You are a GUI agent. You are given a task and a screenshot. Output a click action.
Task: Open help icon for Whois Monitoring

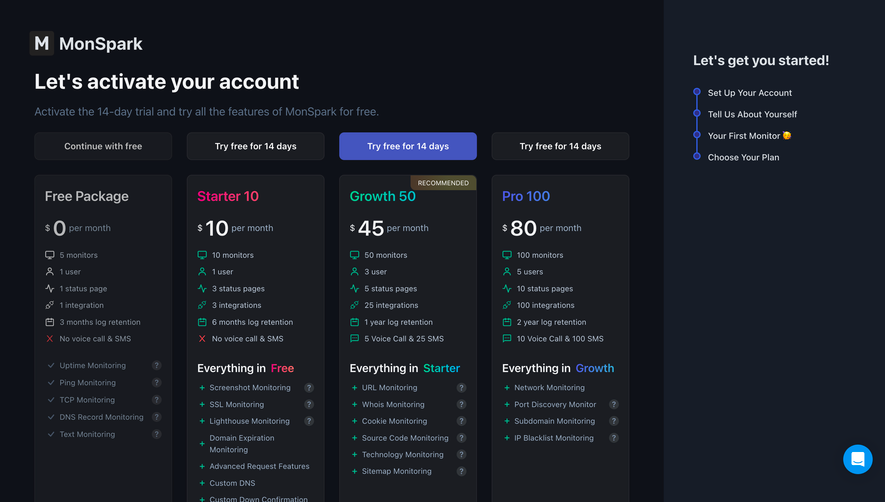click(x=461, y=404)
